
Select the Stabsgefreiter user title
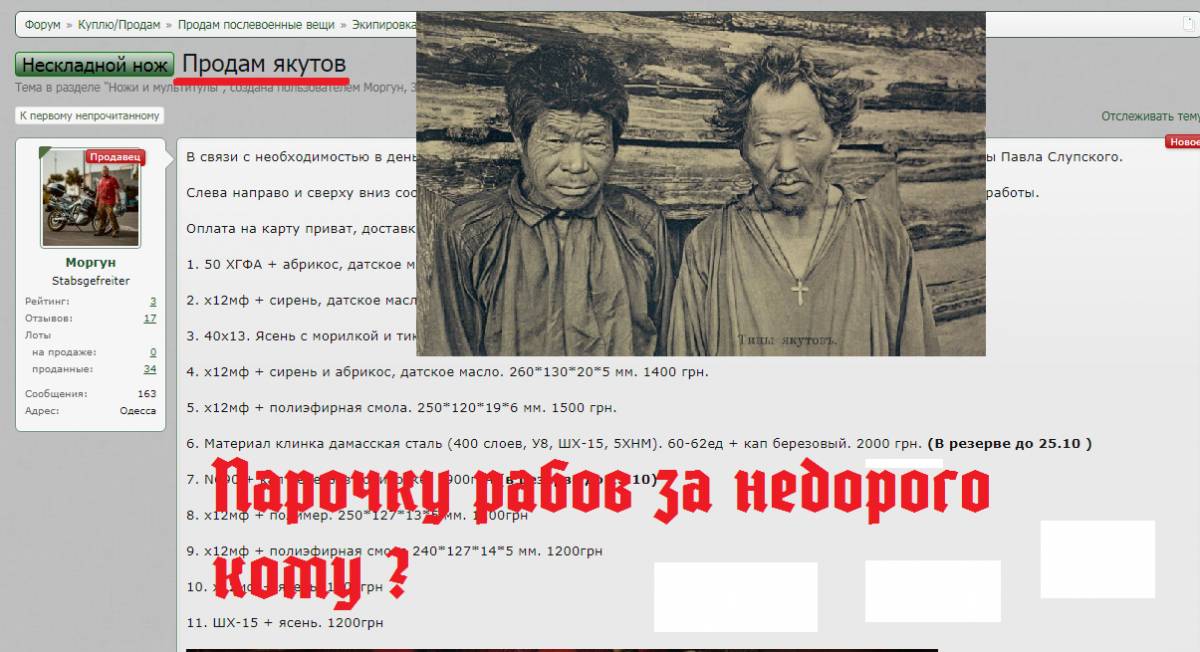pyautogui.click(x=91, y=281)
